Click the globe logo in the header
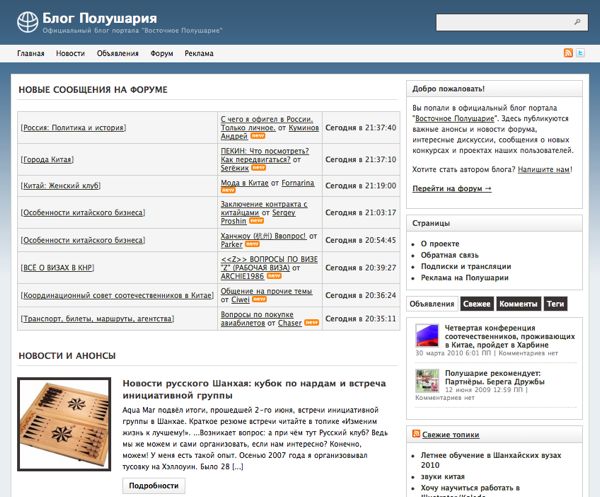 tap(29, 20)
